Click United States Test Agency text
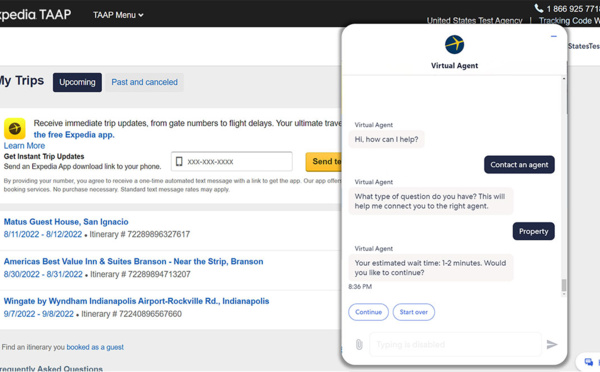 pos(474,21)
